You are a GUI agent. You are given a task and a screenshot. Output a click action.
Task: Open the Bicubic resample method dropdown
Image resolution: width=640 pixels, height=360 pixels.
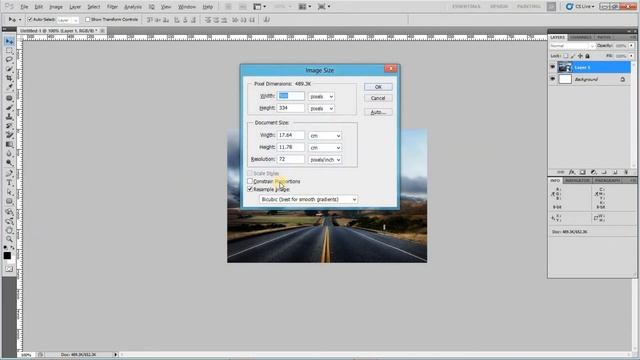(x=309, y=200)
